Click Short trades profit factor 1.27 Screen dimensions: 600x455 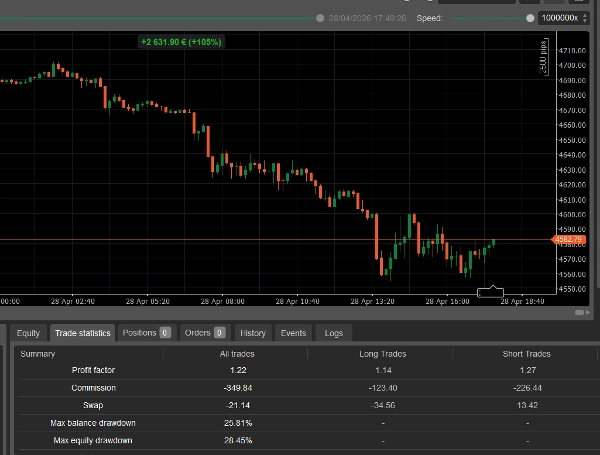click(x=527, y=370)
